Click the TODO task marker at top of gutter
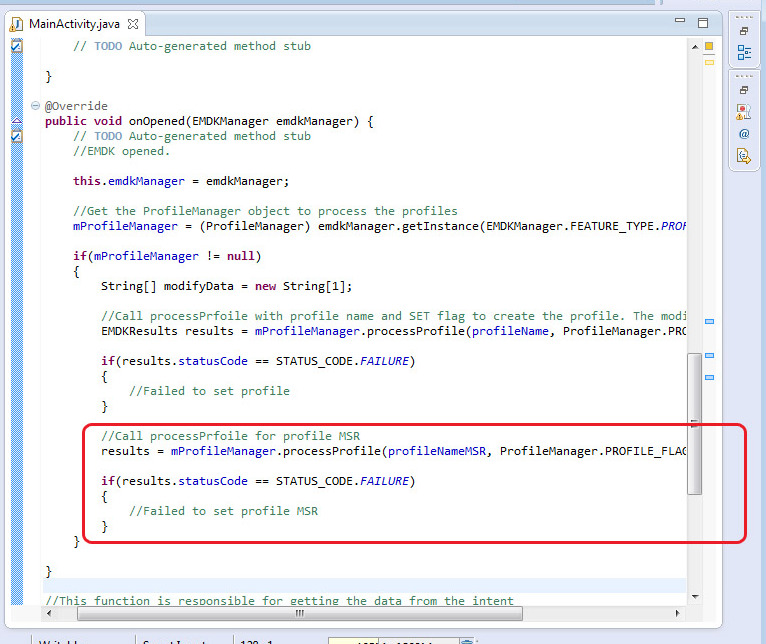 [16, 46]
